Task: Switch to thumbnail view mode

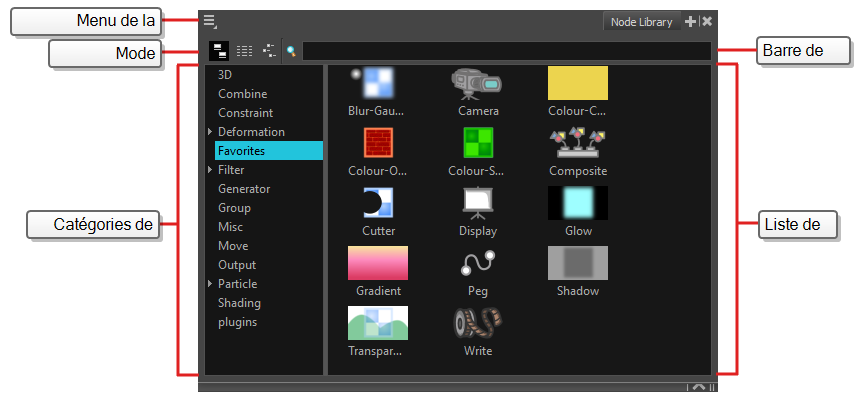Action: tap(218, 50)
